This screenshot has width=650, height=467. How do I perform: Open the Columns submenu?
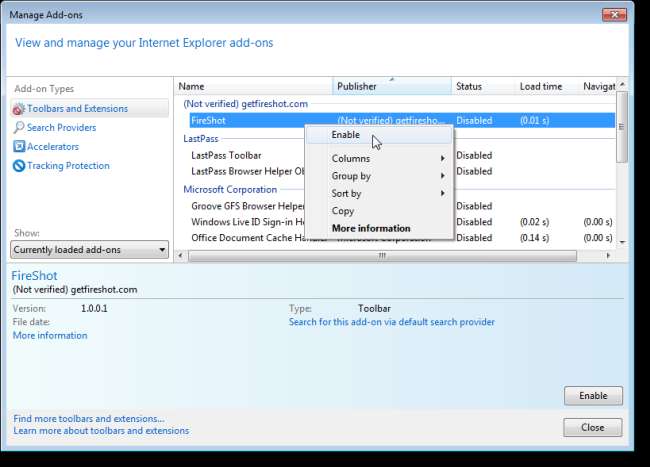pyautogui.click(x=379, y=159)
